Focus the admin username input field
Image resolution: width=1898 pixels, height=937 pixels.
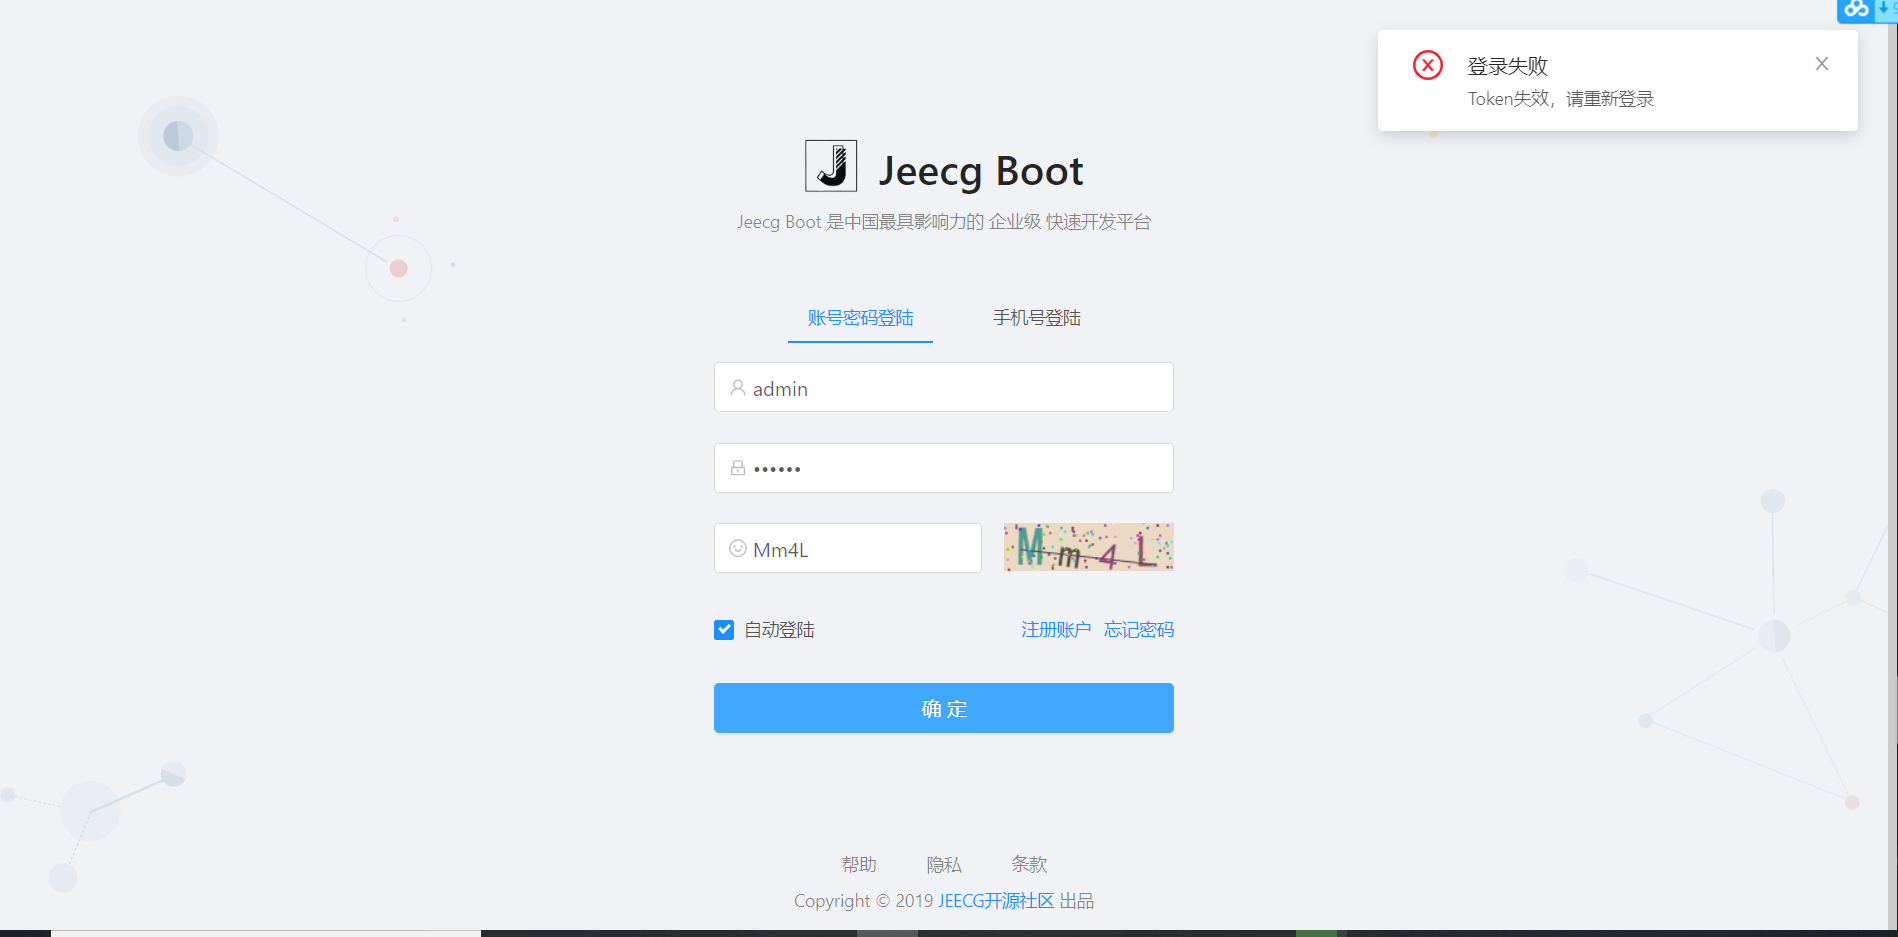pyautogui.click(x=944, y=387)
